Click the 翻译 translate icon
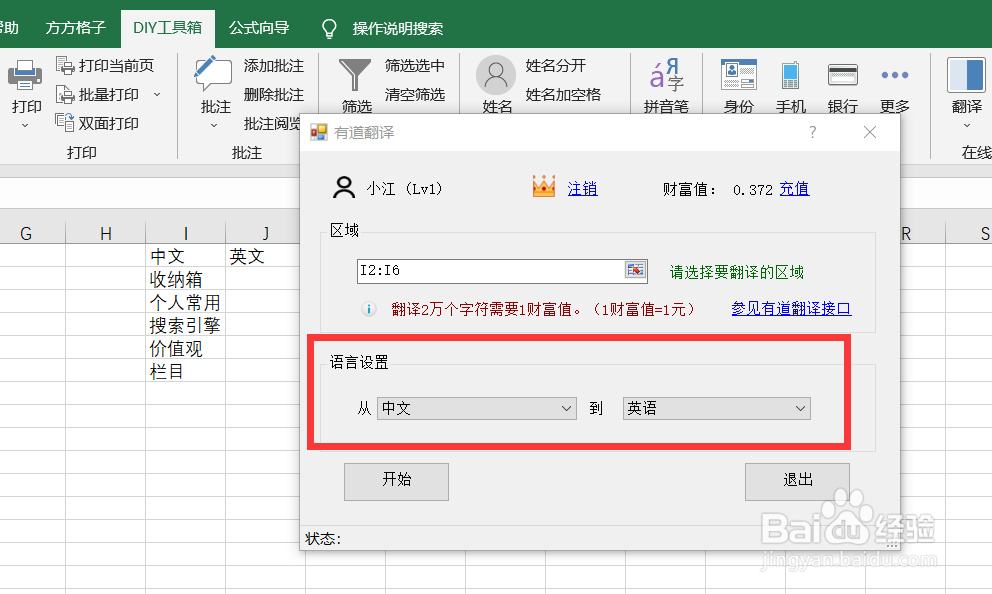 click(966, 75)
